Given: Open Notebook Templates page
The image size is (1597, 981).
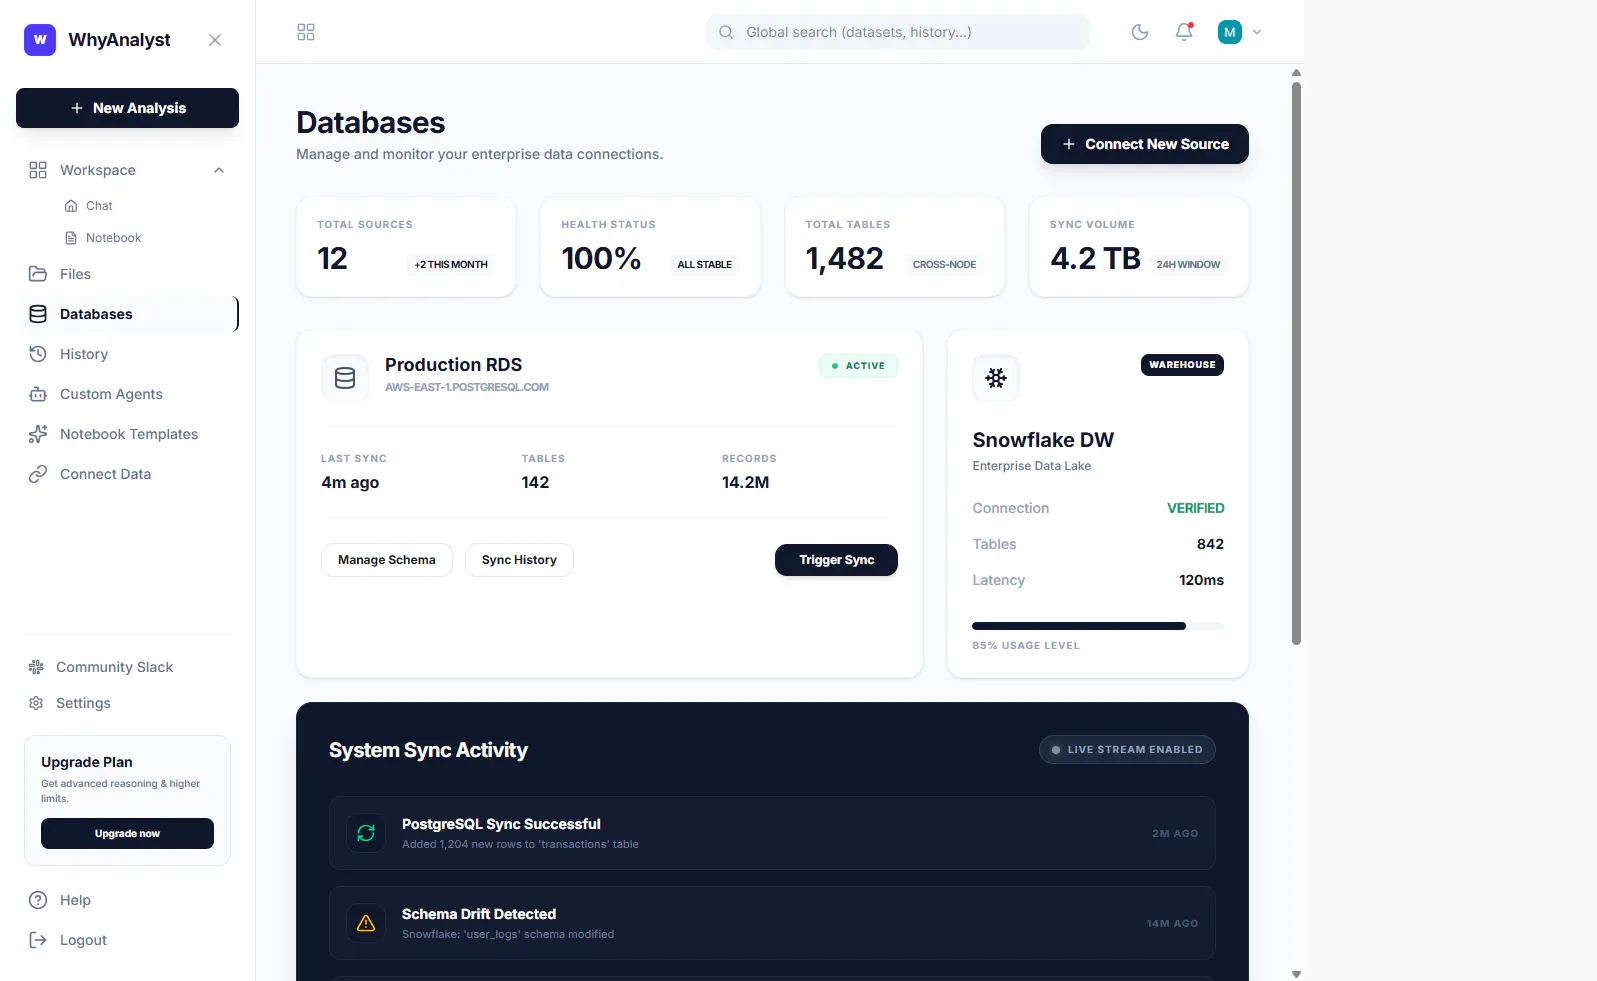Looking at the screenshot, I should tap(127, 434).
